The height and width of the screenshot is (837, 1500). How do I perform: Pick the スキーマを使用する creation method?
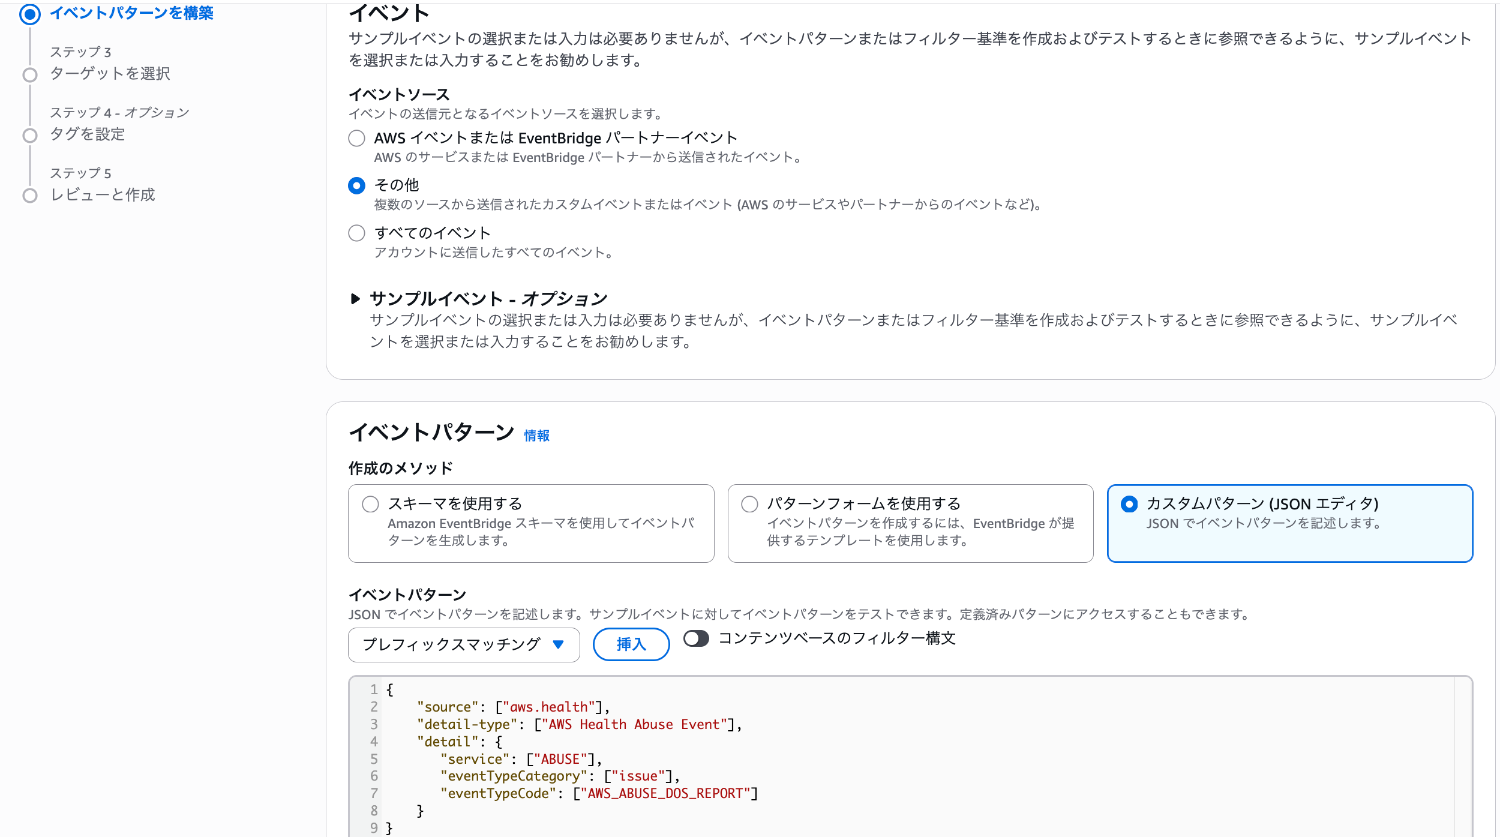(x=371, y=505)
